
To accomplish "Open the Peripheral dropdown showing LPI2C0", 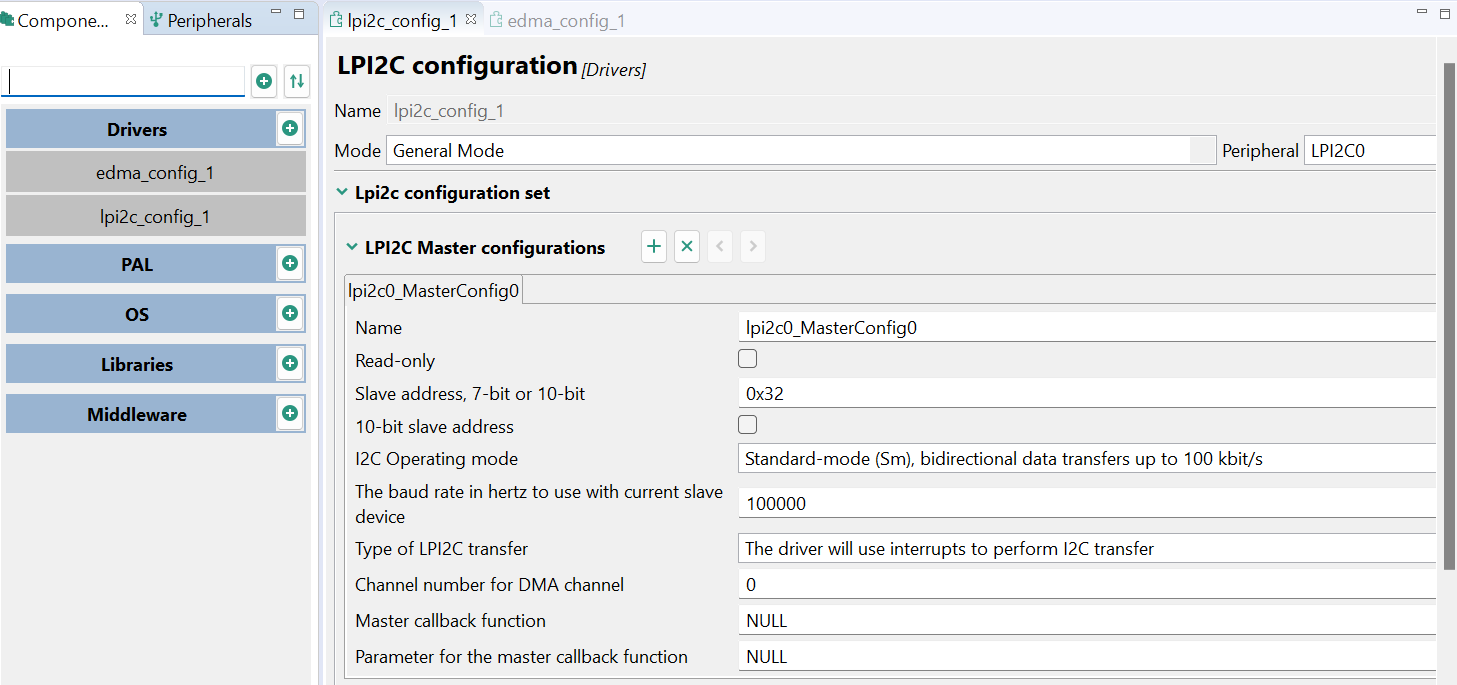I will (1370, 151).
